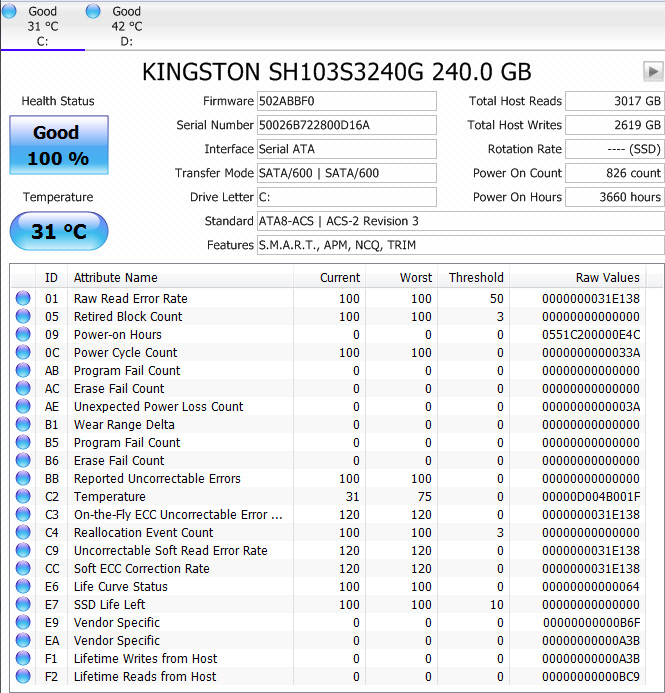Click the 31 °C temperature indicator

pos(58,232)
